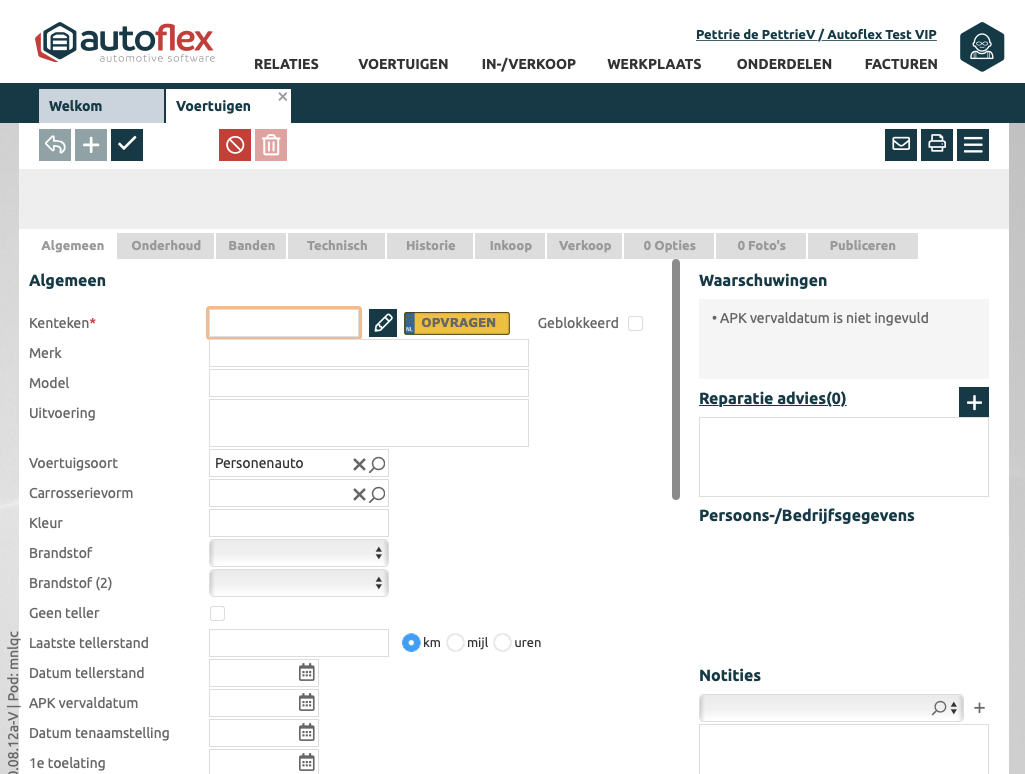Open the WERKPLAATS menu

tap(654, 64)
